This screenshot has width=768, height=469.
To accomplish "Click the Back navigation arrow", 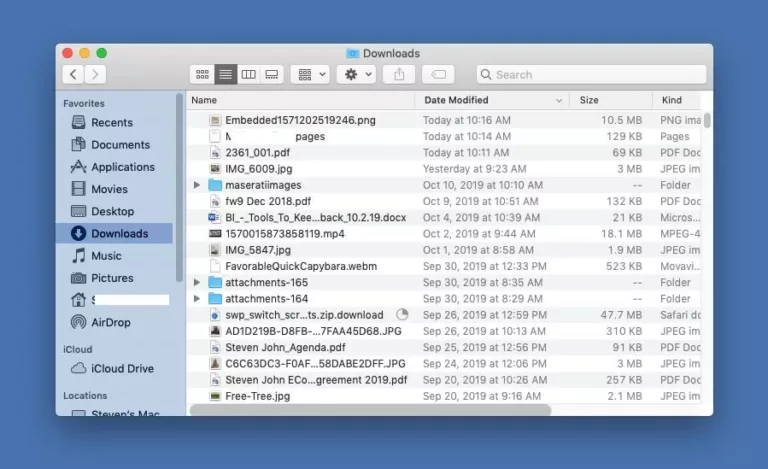I will (x=73, y=75).
